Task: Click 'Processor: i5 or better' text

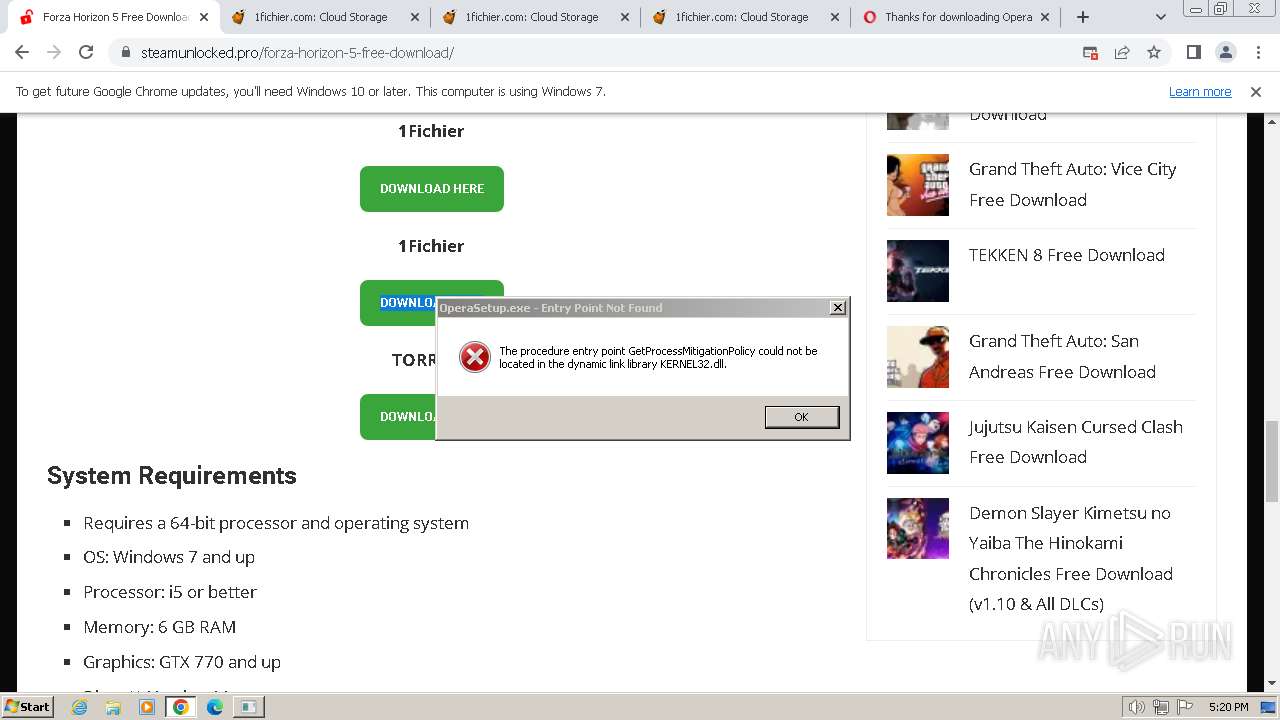Action: click(x=170, y=592)
